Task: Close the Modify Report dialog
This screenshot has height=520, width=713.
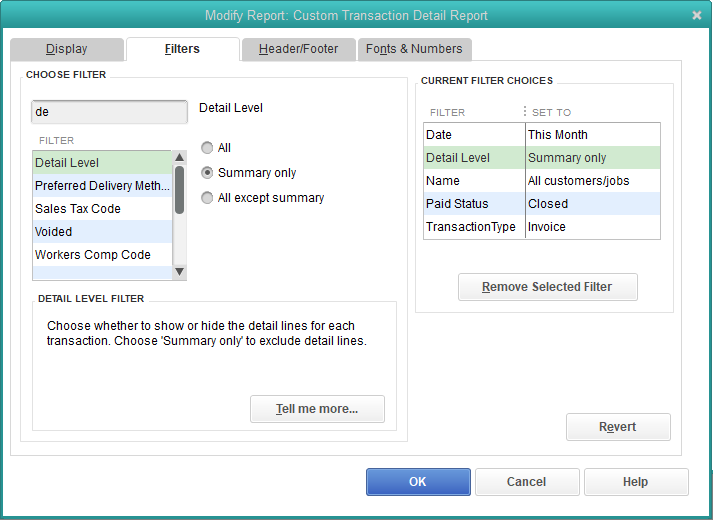Action: (696, 15)
